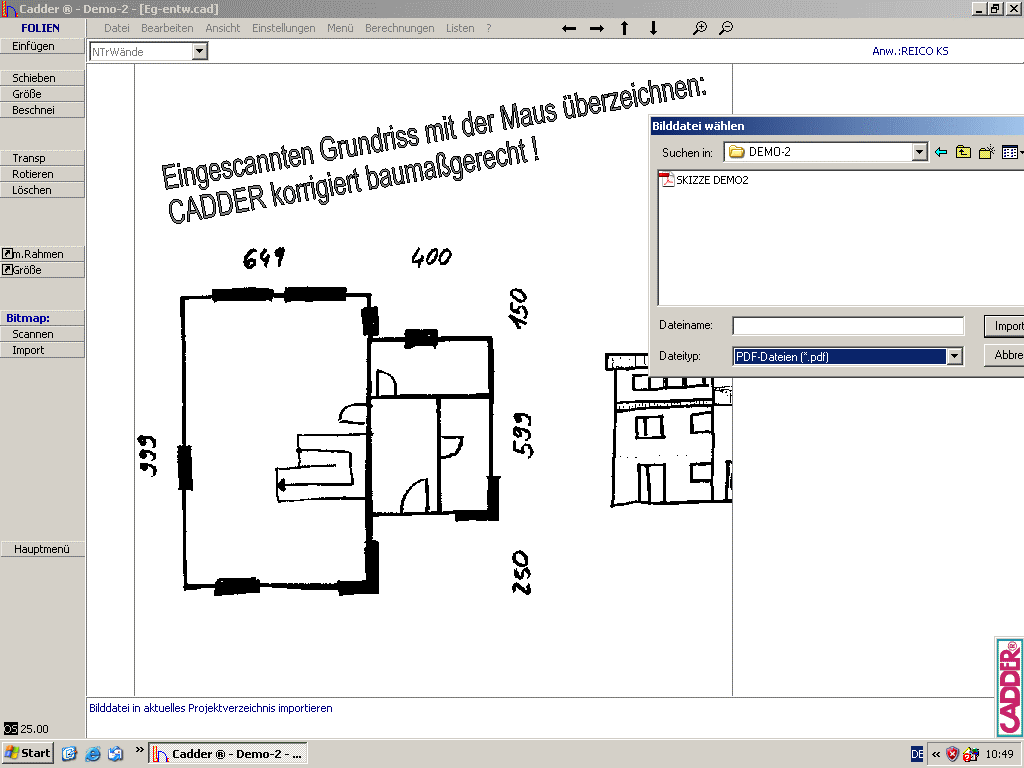1024x768 pixels.
Task: Click the CADDER logo at the bottom right
Action: 1010,687
